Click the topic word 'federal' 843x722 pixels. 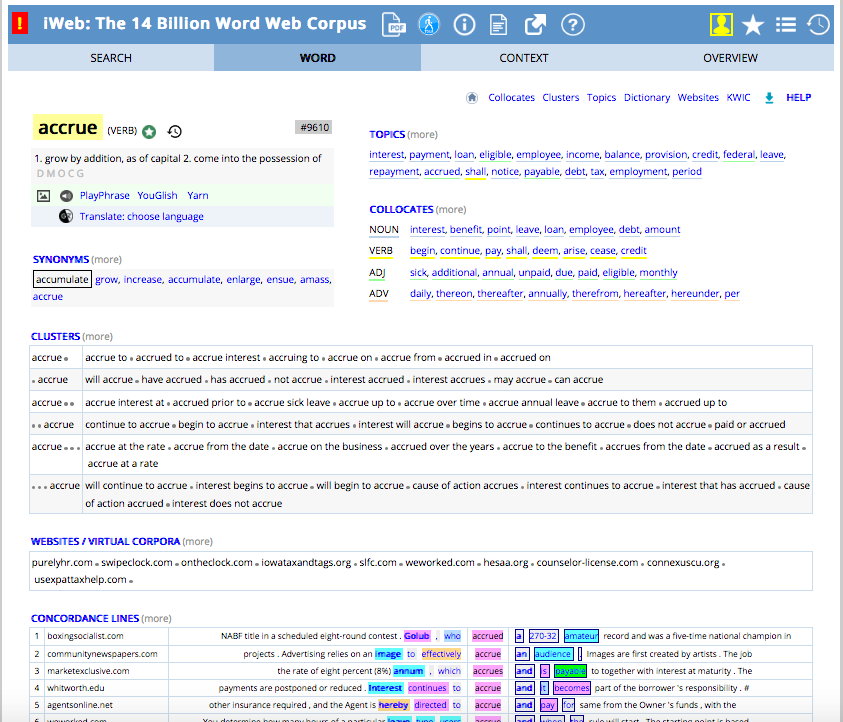[739, 154]
